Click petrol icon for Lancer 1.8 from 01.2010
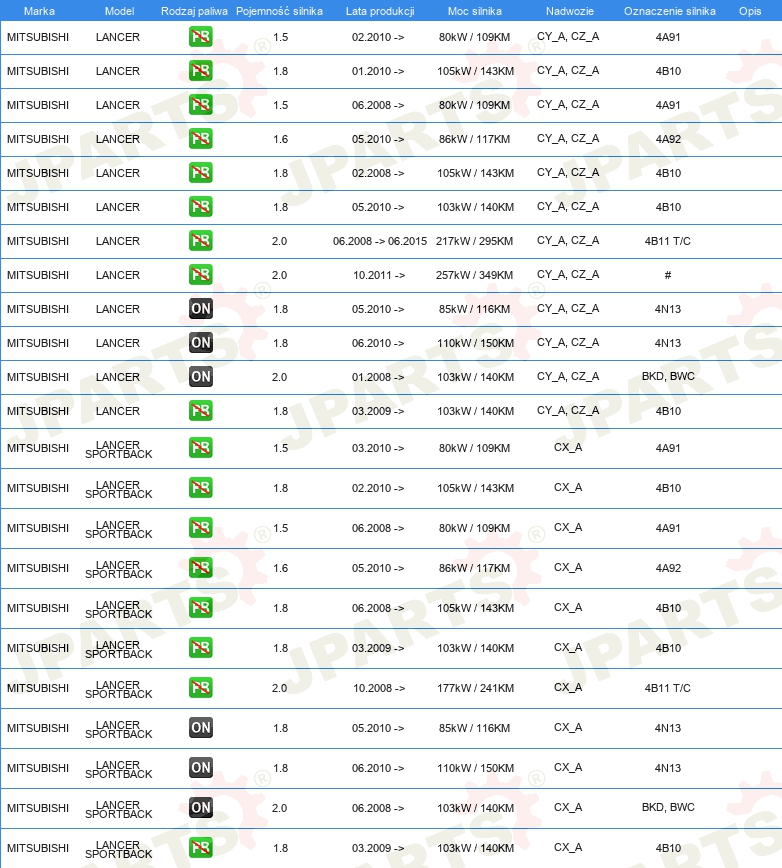 point(200,71)
